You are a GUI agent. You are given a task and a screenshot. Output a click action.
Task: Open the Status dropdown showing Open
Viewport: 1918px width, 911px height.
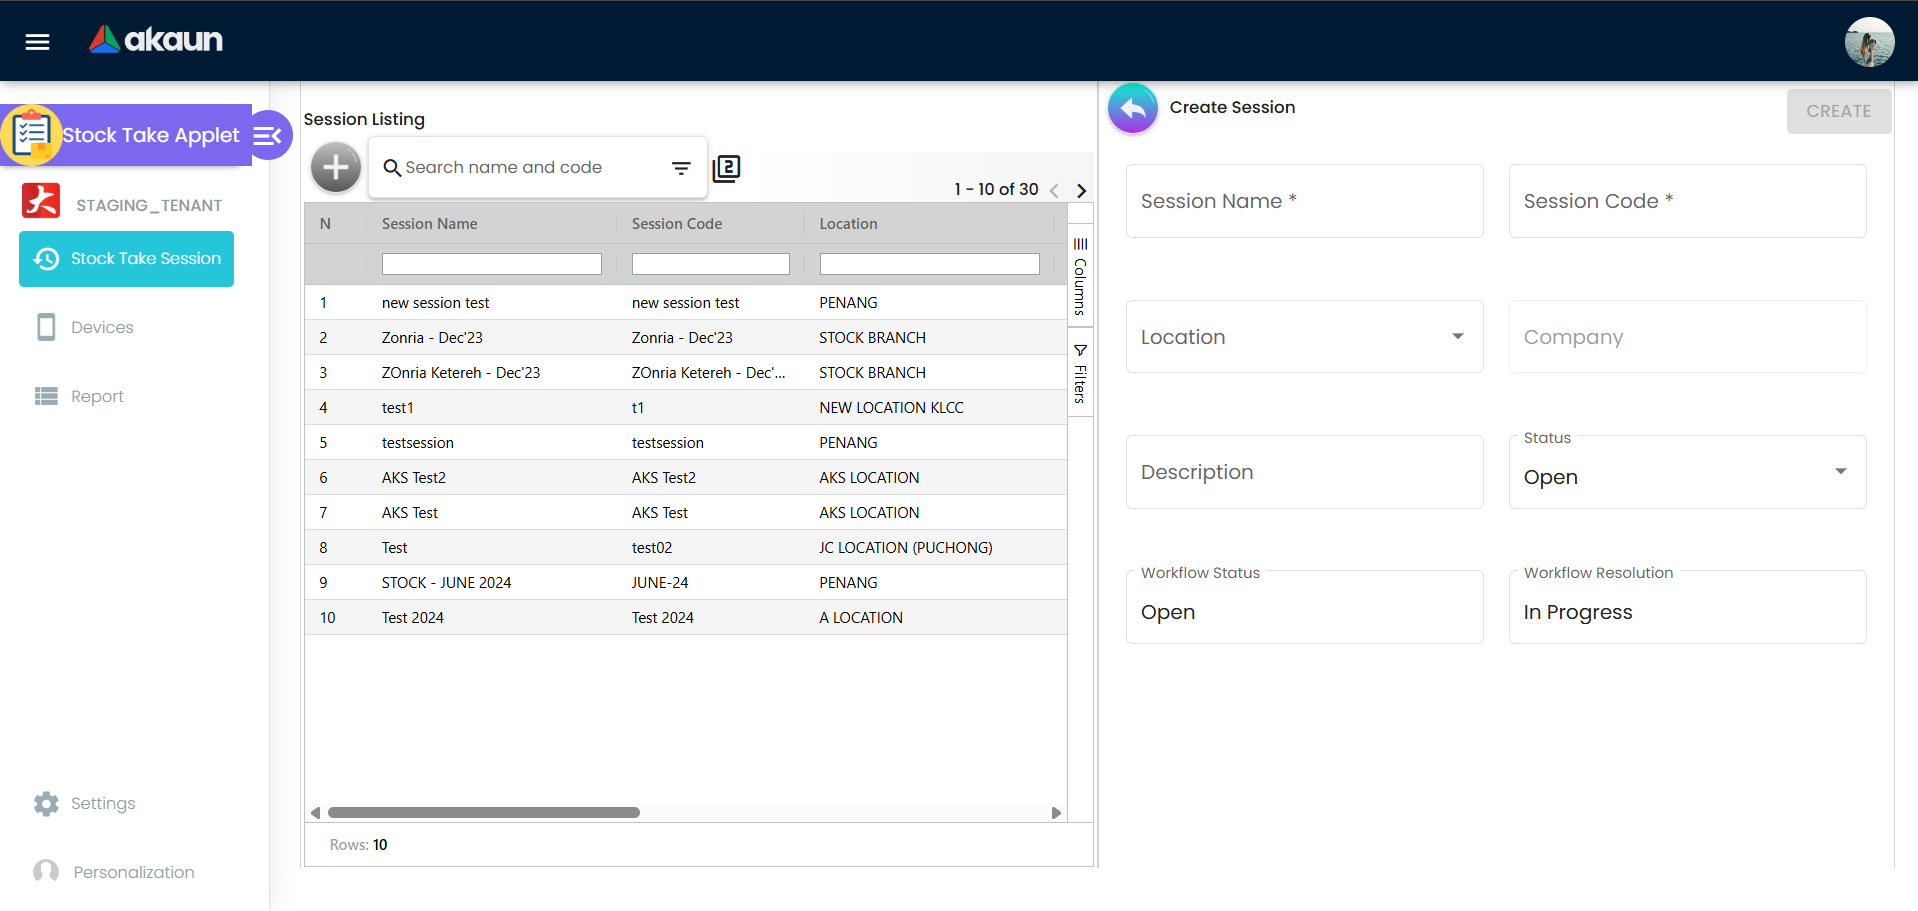1840,471
